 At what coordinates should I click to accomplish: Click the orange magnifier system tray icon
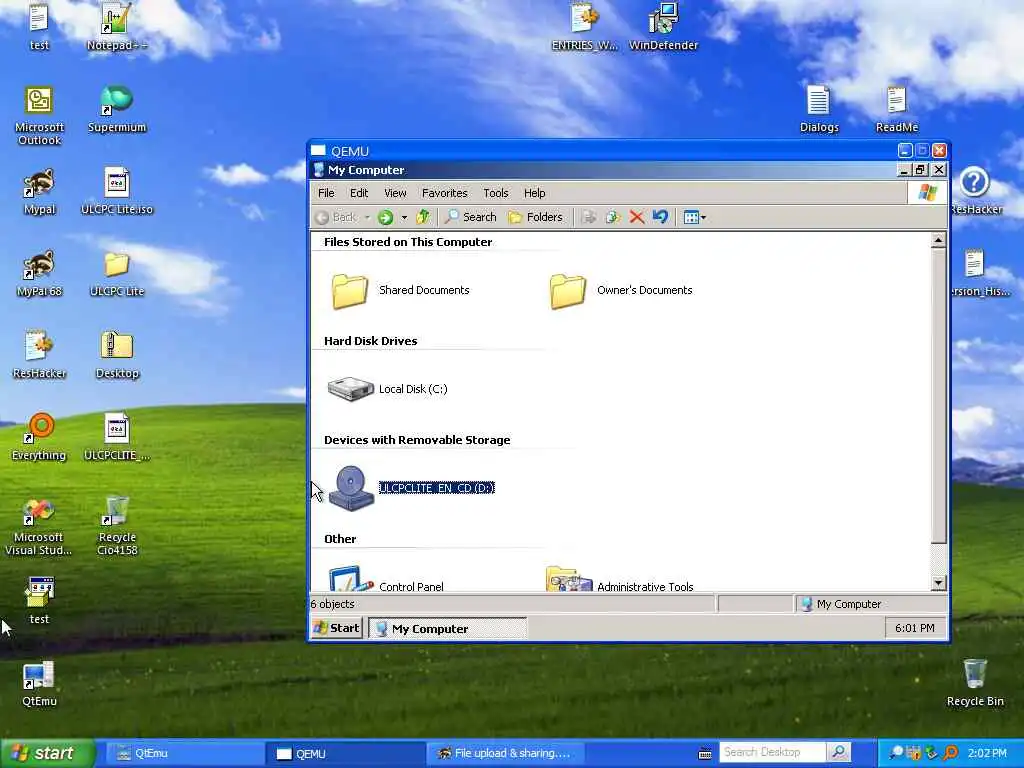[950, 754]
